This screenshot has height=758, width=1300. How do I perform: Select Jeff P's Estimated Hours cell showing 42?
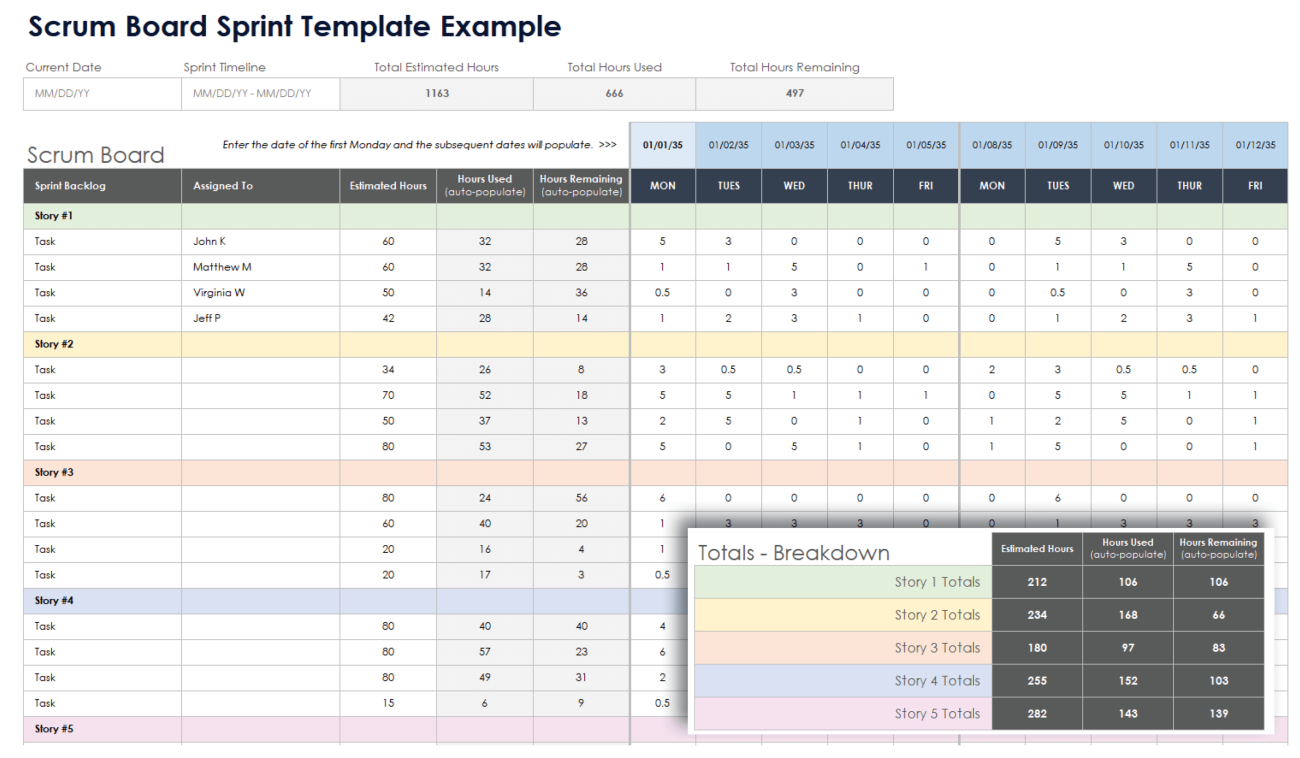(x=387, y=318)
